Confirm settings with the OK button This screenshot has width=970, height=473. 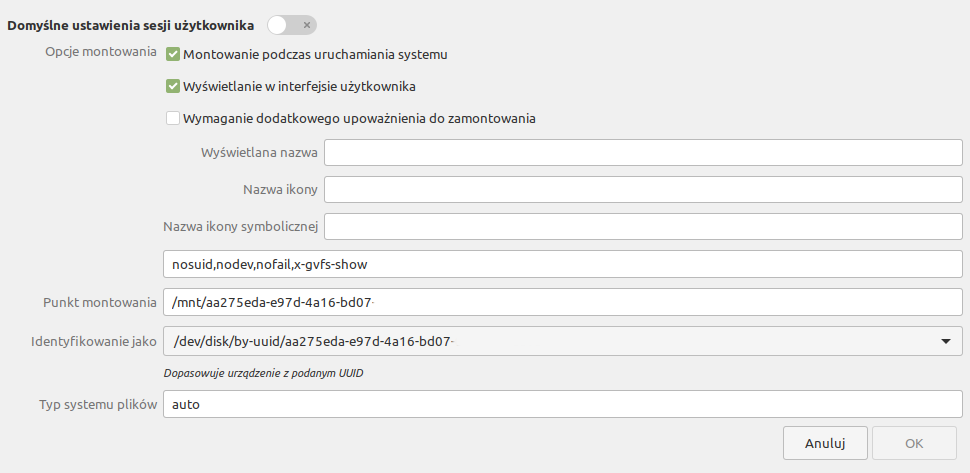tap(914, 443)
